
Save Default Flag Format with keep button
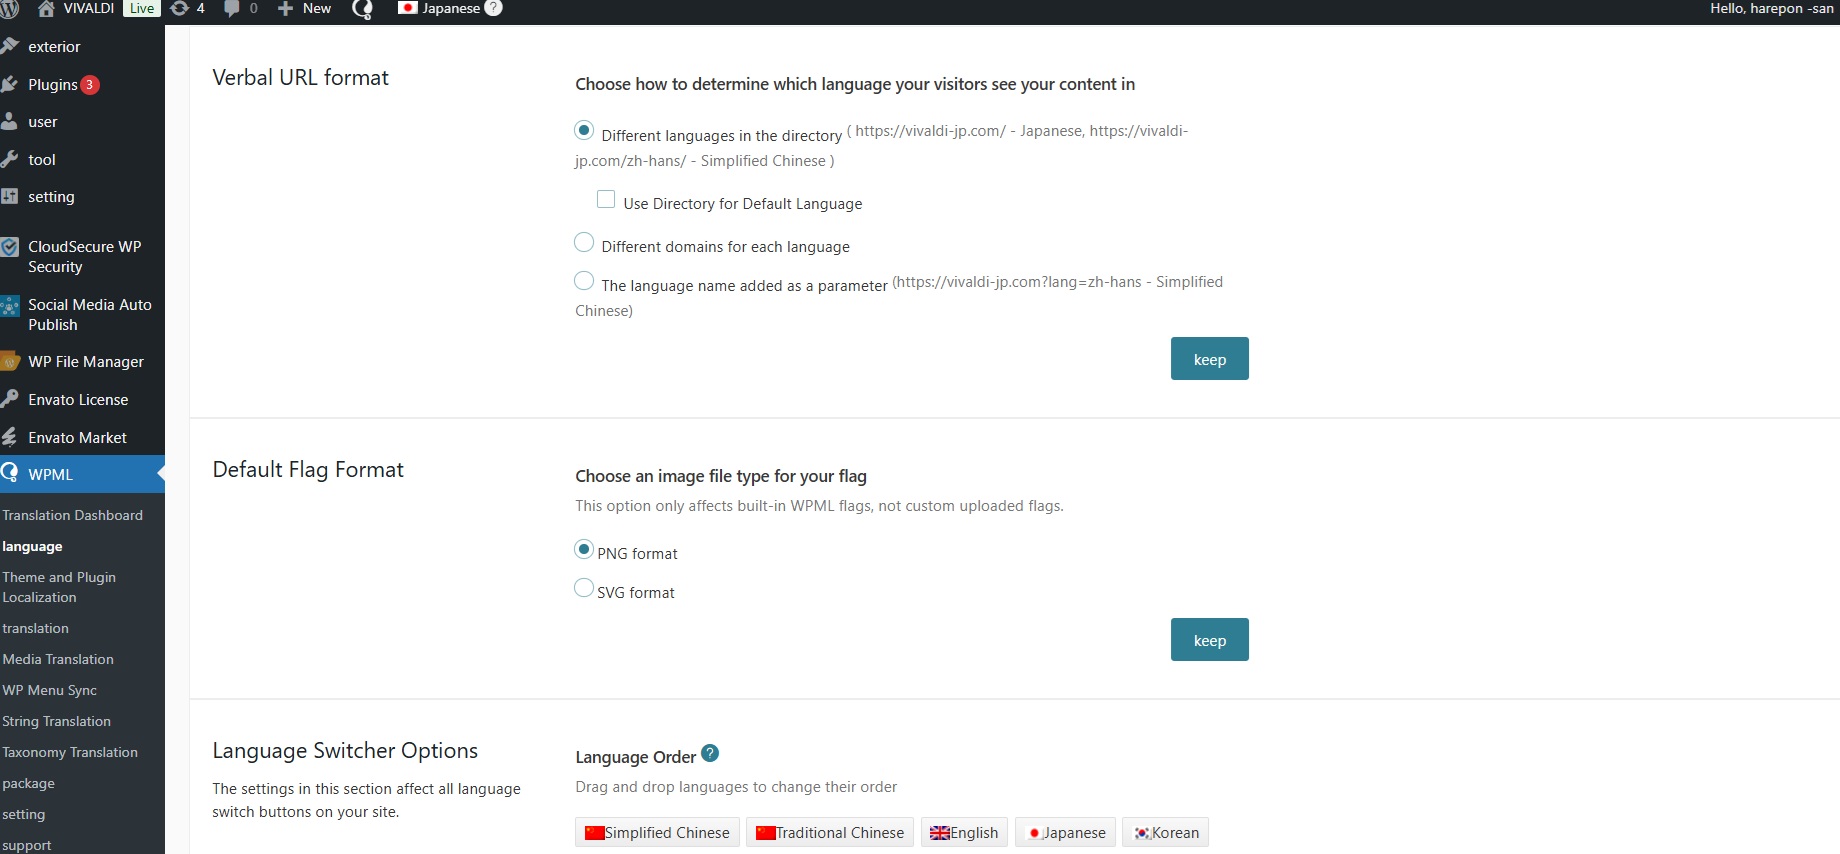1209,640
